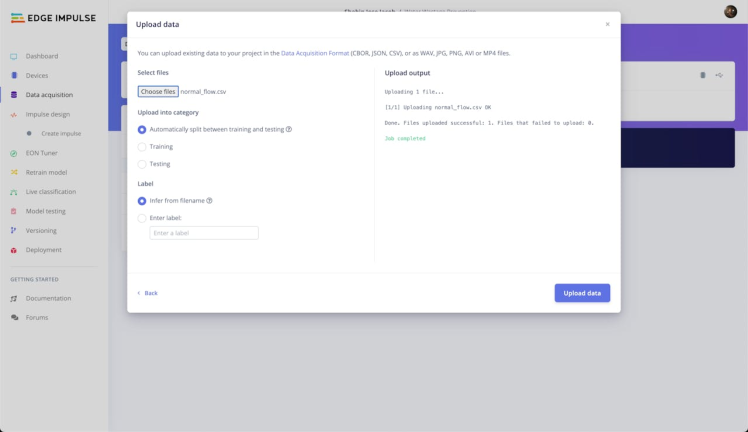The height and width of the screenshot is (432, 748).
Task: Click the Dashboard icon in sidebar
Action: click(14, 56)
